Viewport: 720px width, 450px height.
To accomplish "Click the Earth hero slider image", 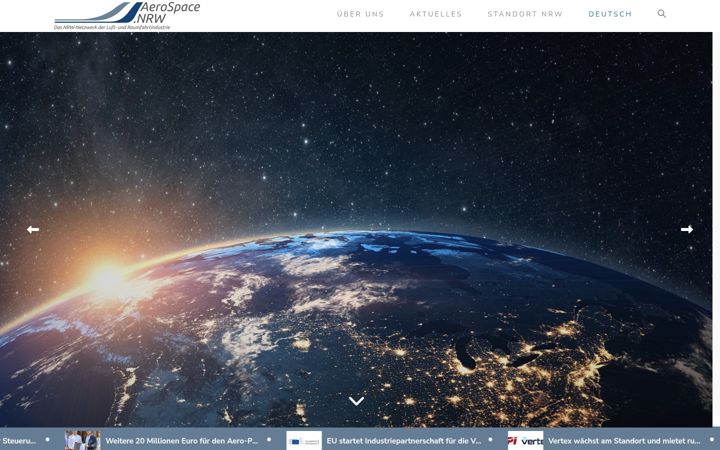I will click(x=356, y=230).
